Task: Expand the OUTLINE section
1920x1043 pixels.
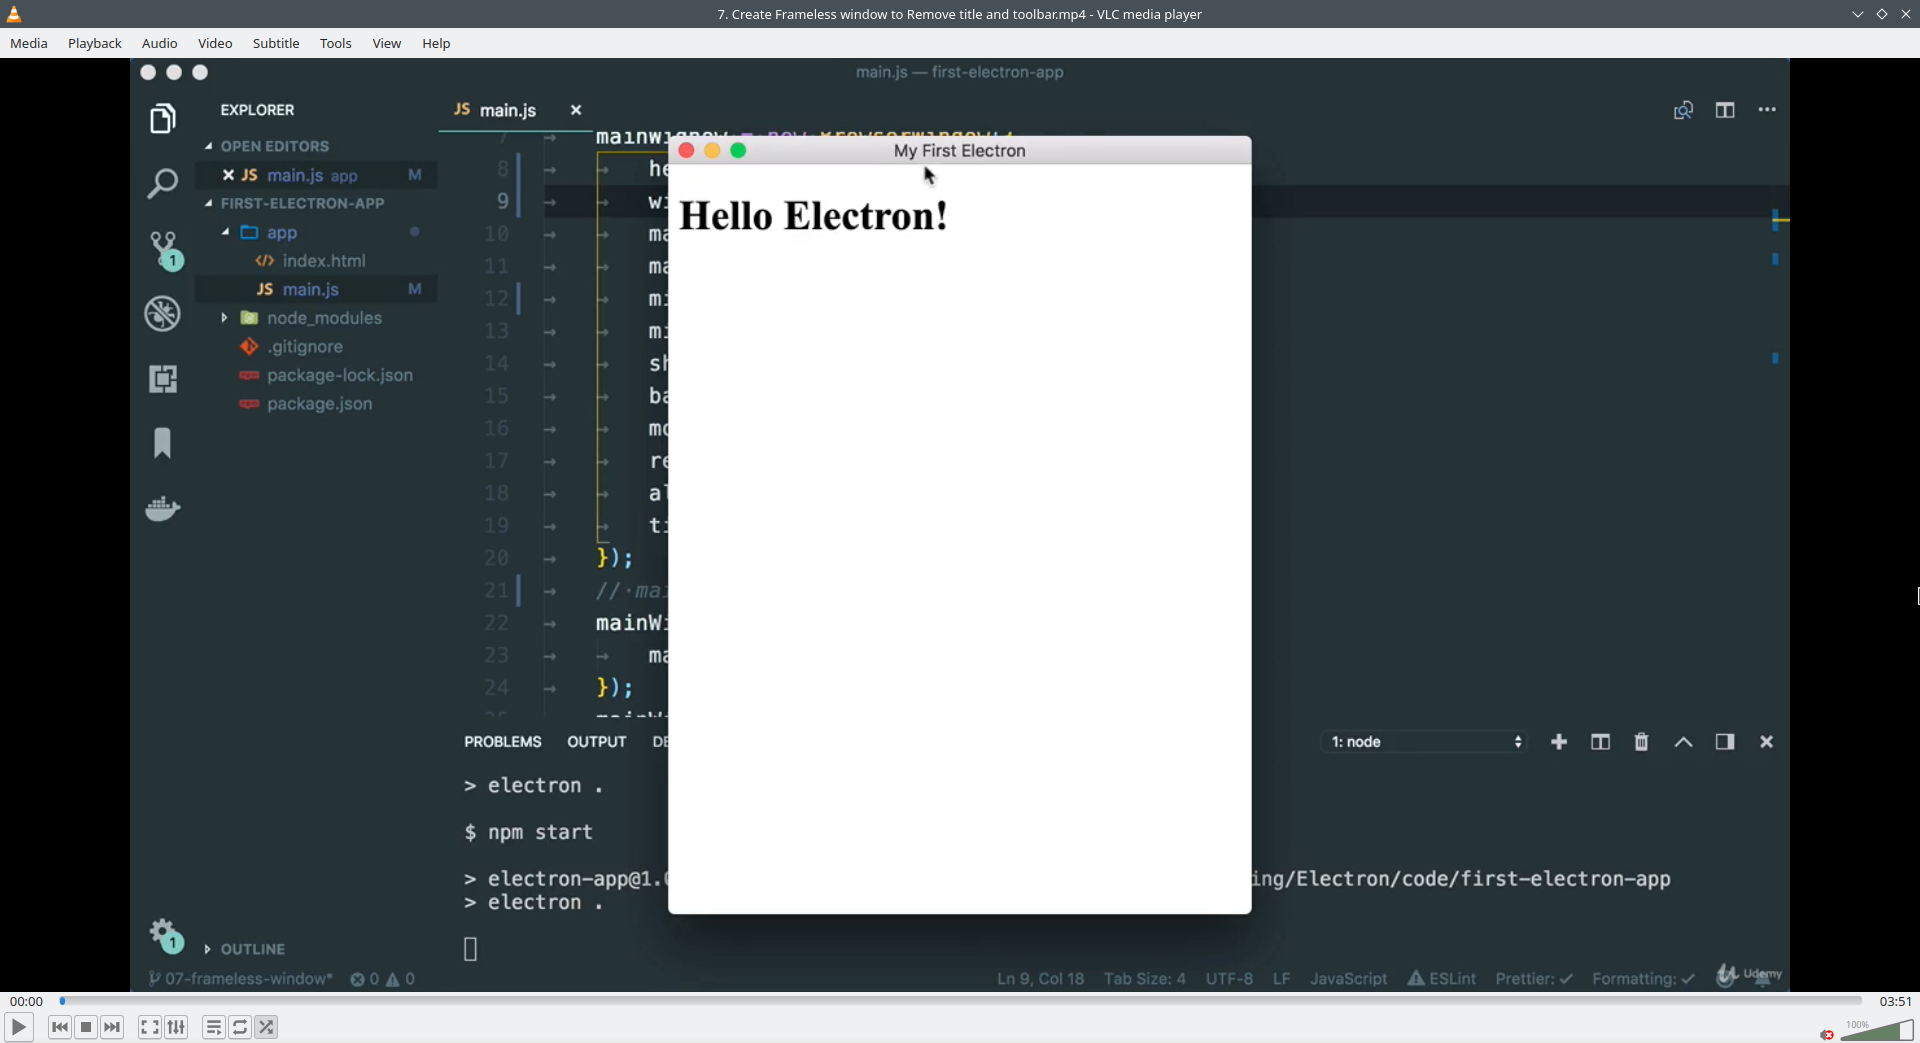Action: click(245, 949)
